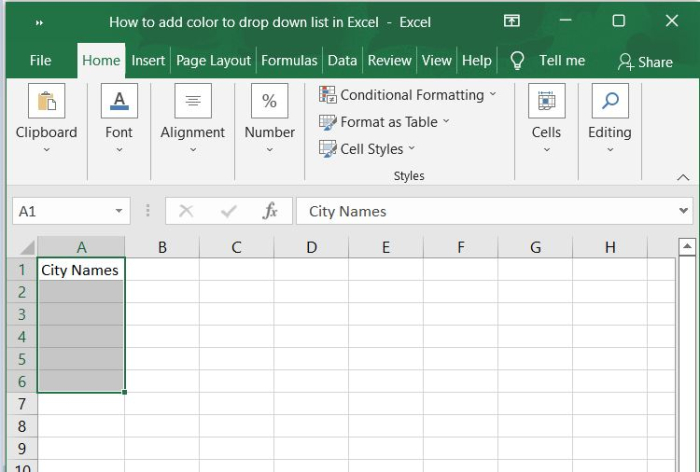Select row header 1
Image resolution: width=700 pixels, height=472 pixels.
(x=22, y=270)
